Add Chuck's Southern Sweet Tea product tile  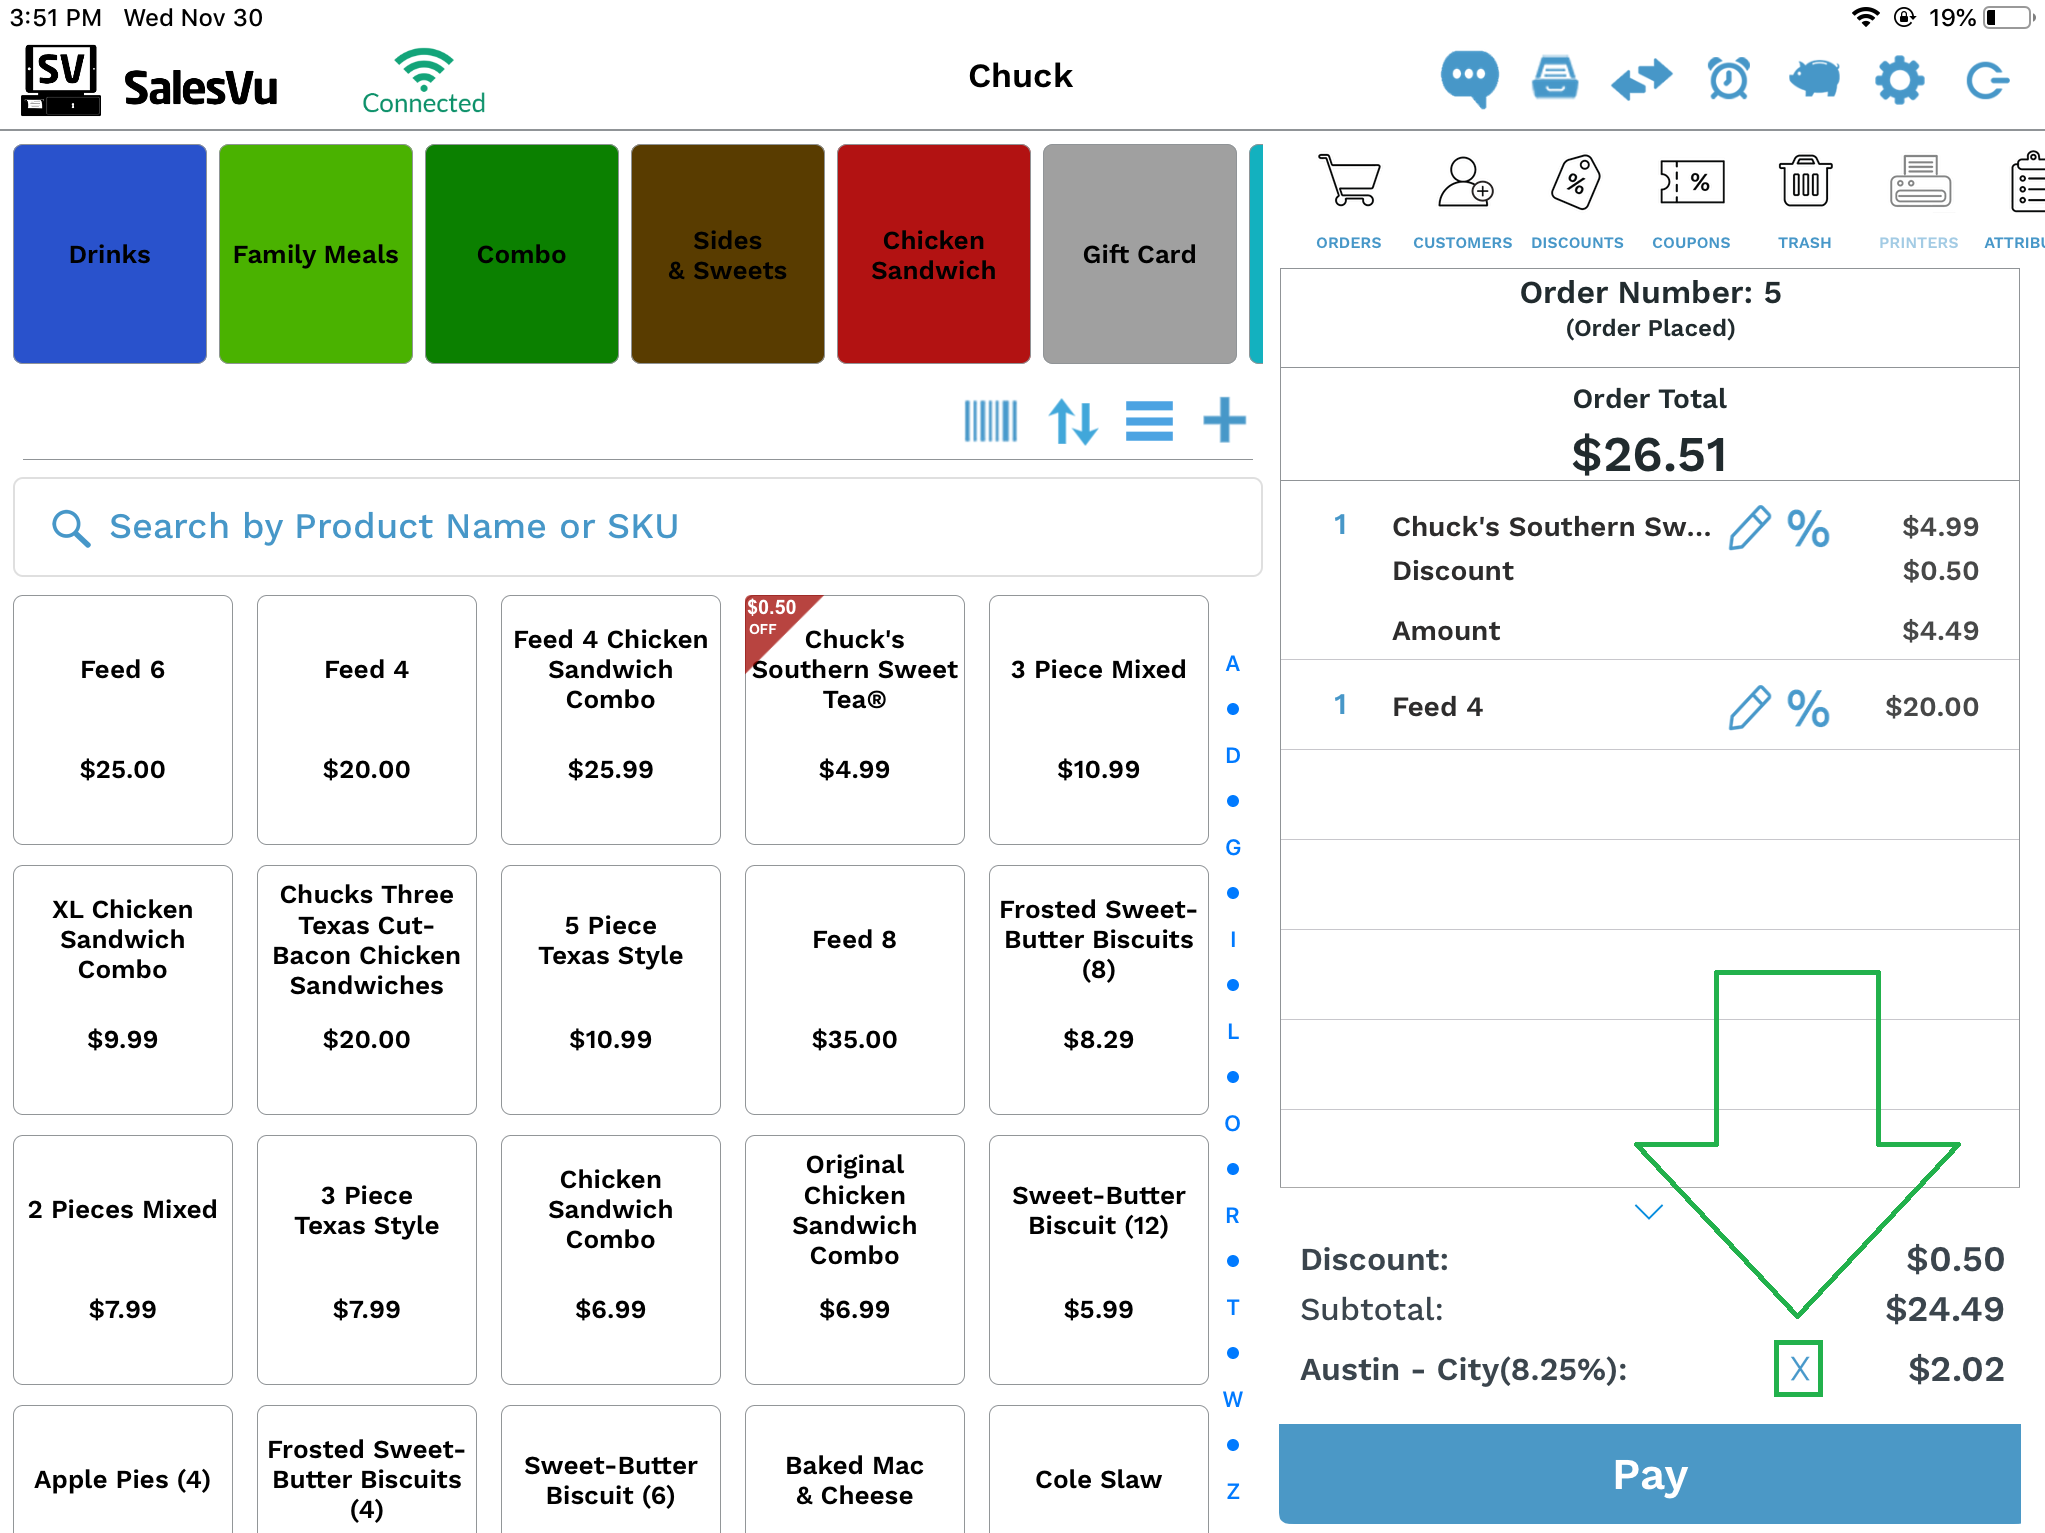855,720
